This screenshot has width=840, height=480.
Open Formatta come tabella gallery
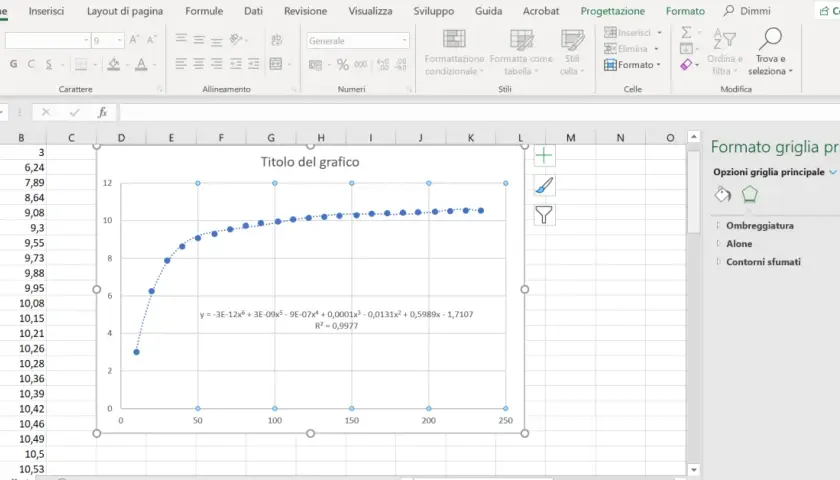coord(521,52)
